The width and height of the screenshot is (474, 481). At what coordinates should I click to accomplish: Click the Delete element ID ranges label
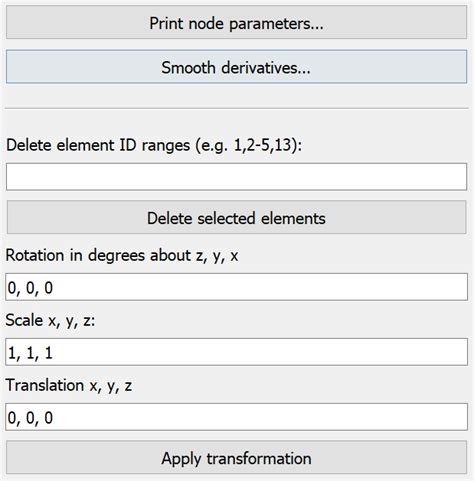(154, 145)
